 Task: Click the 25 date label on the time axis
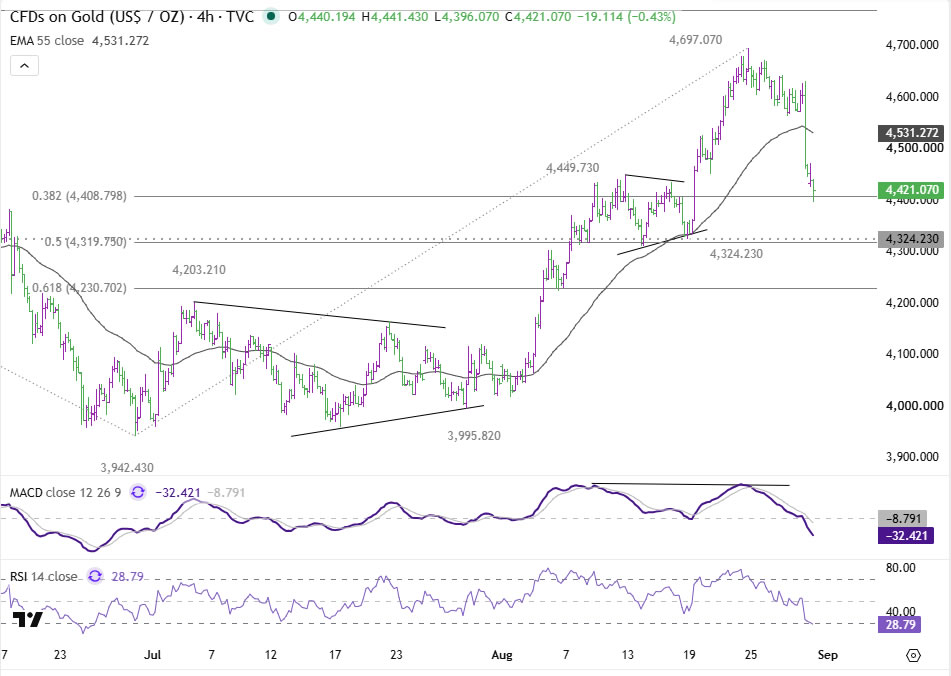pyautogui.click(x=751, y=655)
